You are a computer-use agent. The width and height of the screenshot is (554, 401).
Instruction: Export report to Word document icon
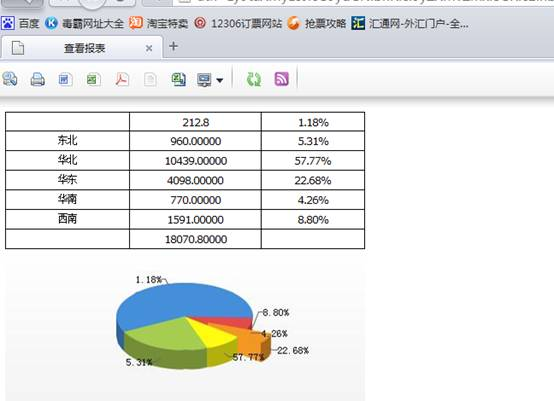[x=65, y=79]
